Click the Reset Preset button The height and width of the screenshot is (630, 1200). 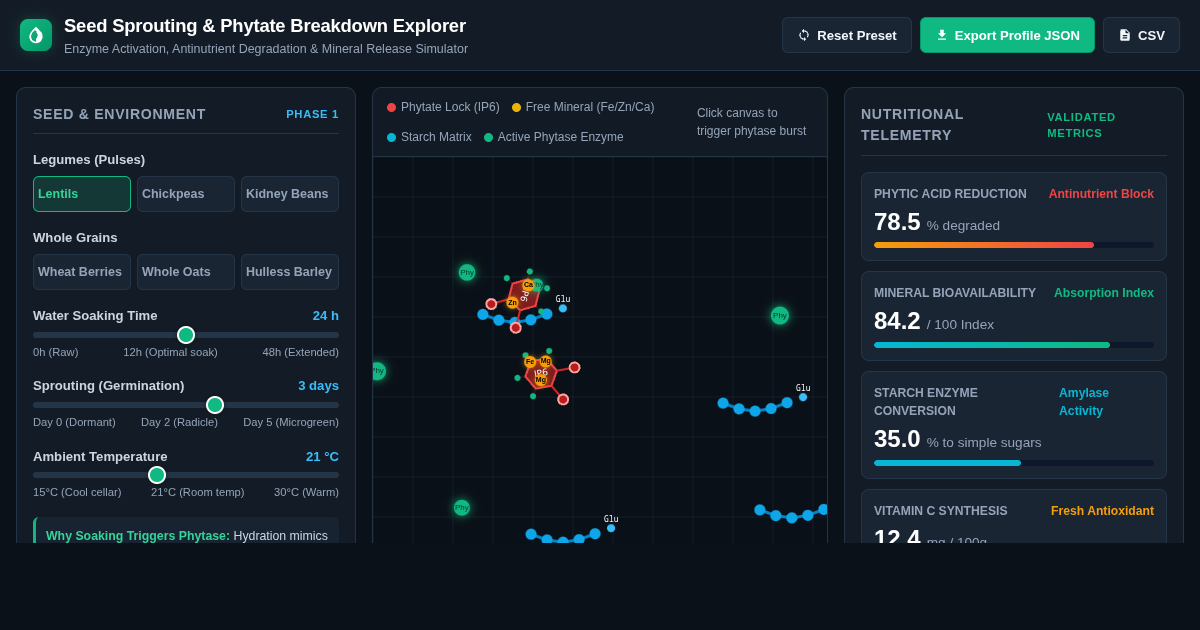(x=847, y=35)
